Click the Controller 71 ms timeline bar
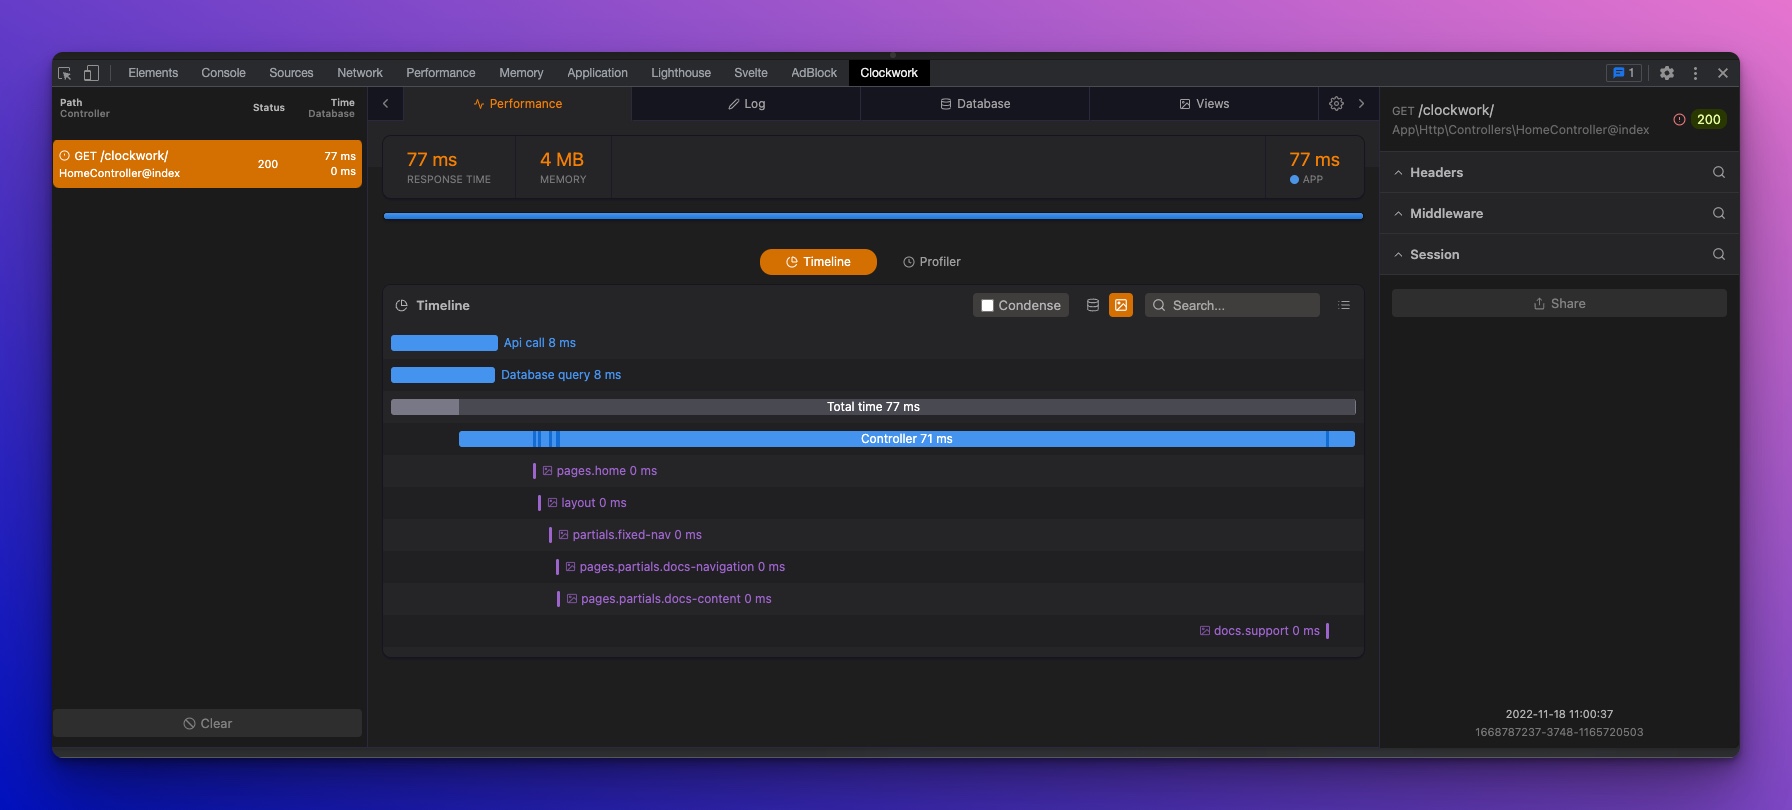This screenshot has width=1792, height=810. [907, 439]
